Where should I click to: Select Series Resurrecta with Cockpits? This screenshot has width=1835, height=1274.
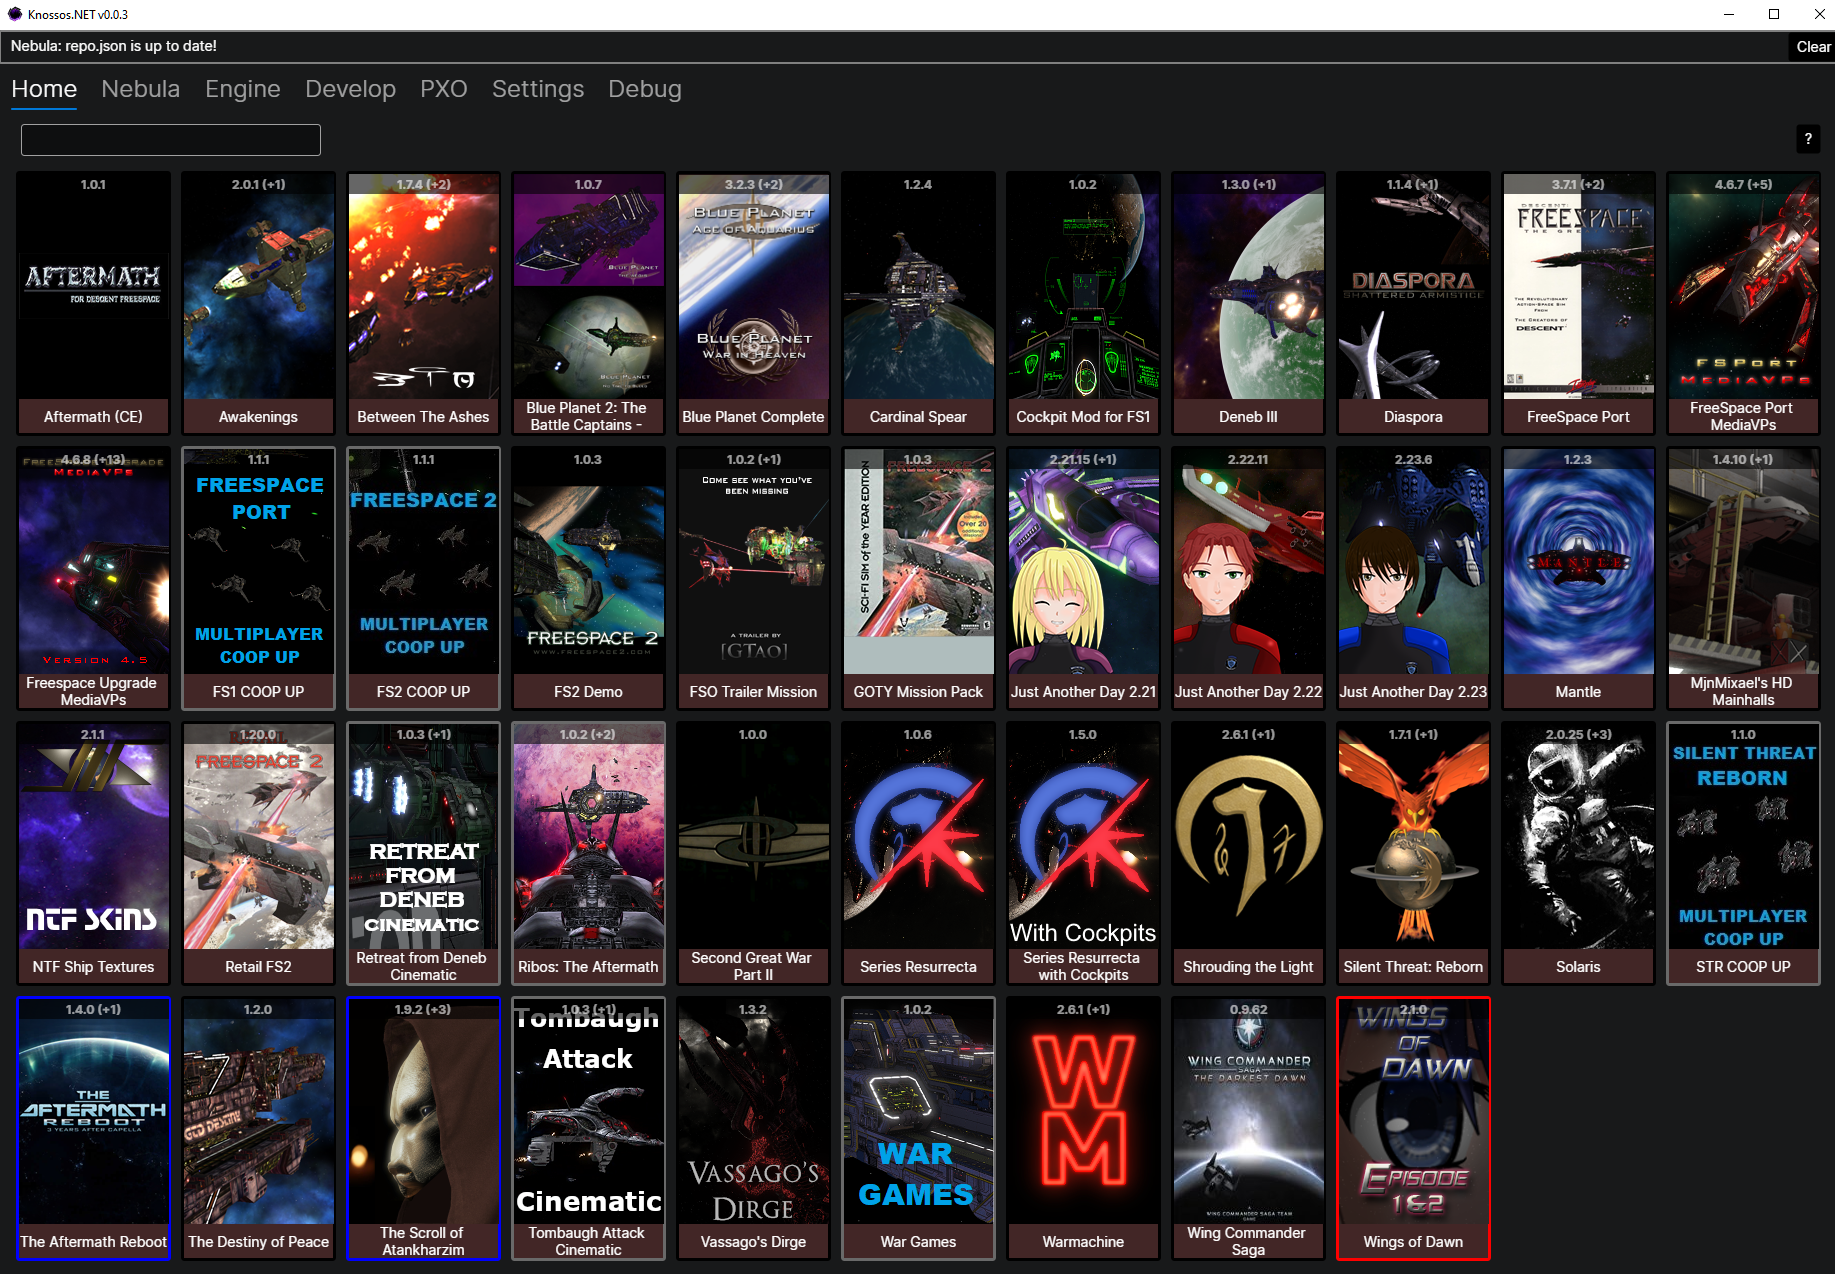click(1083, 853)
